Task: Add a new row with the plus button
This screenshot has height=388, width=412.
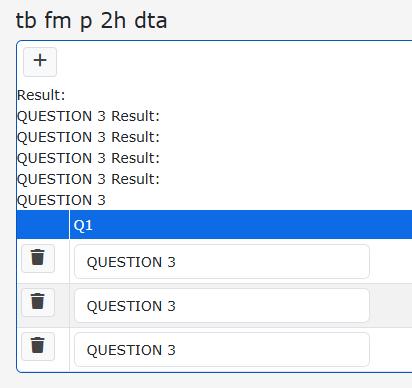Action: (x=40, y=62)
